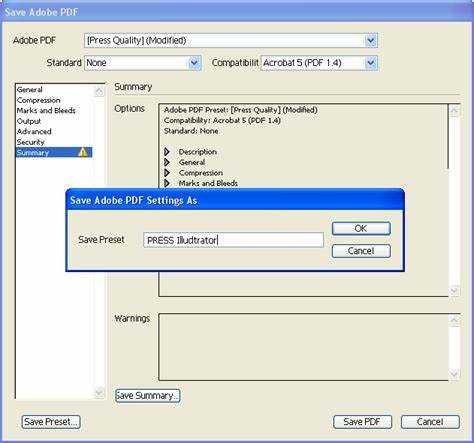
Task: Expand the Marks and Bleeds section in Options
Action: pos(167,183)
